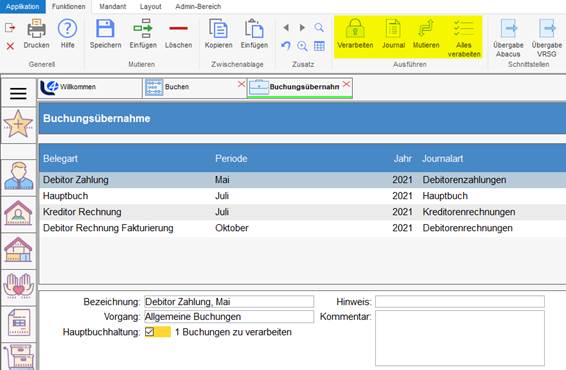Save with the Speichern disk icon
The height and width of the screenshot is (370, 566).
(x=105, y=29)
